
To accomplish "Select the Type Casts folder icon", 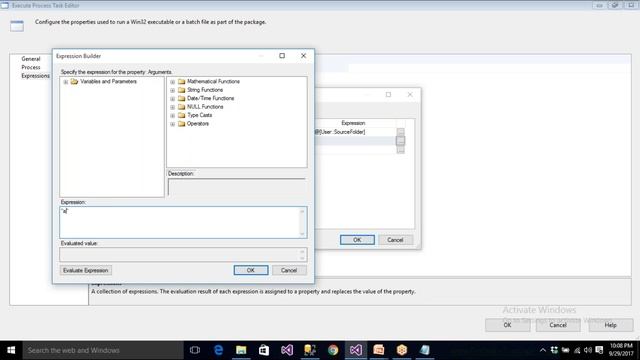I will [x=182, y=115].
